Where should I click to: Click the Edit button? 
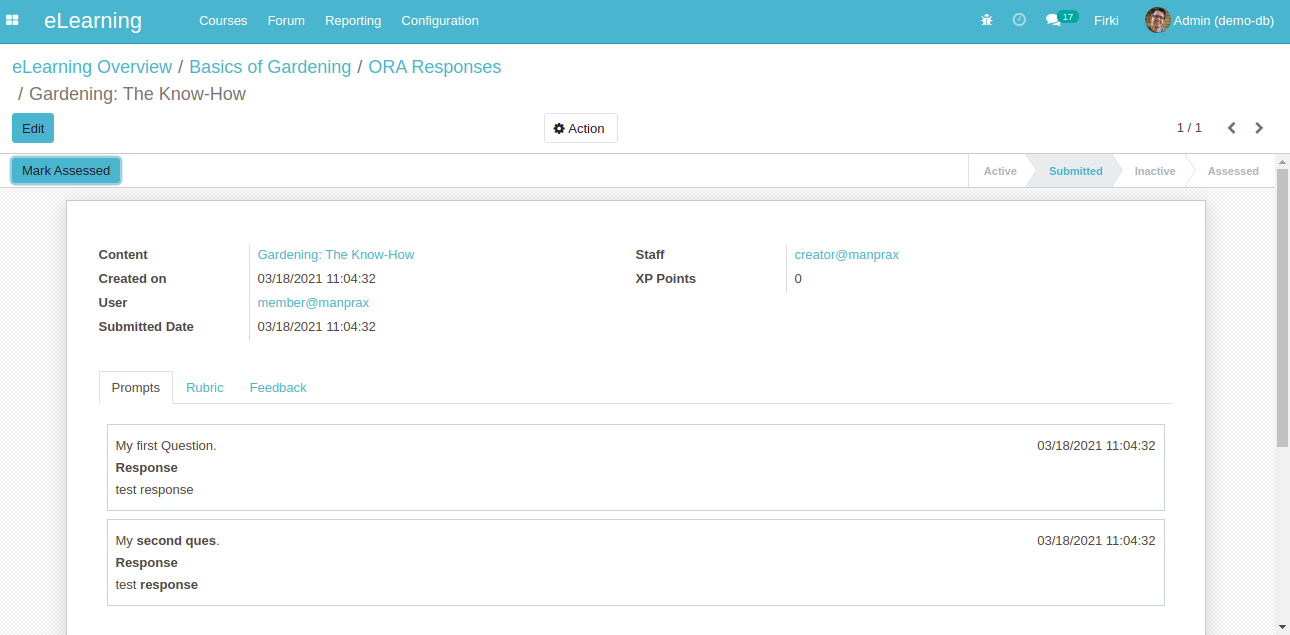tap(33, 128)
